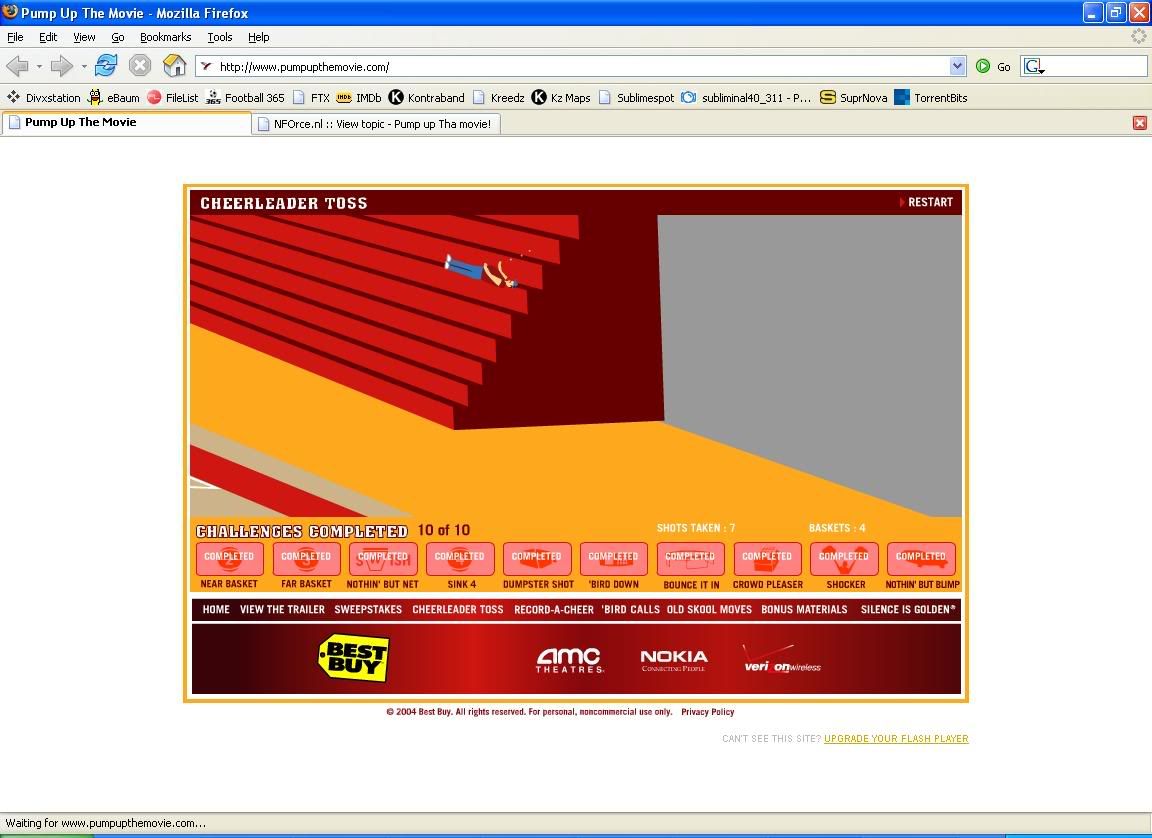Open the IMDb bookmark

coord(359,97)
